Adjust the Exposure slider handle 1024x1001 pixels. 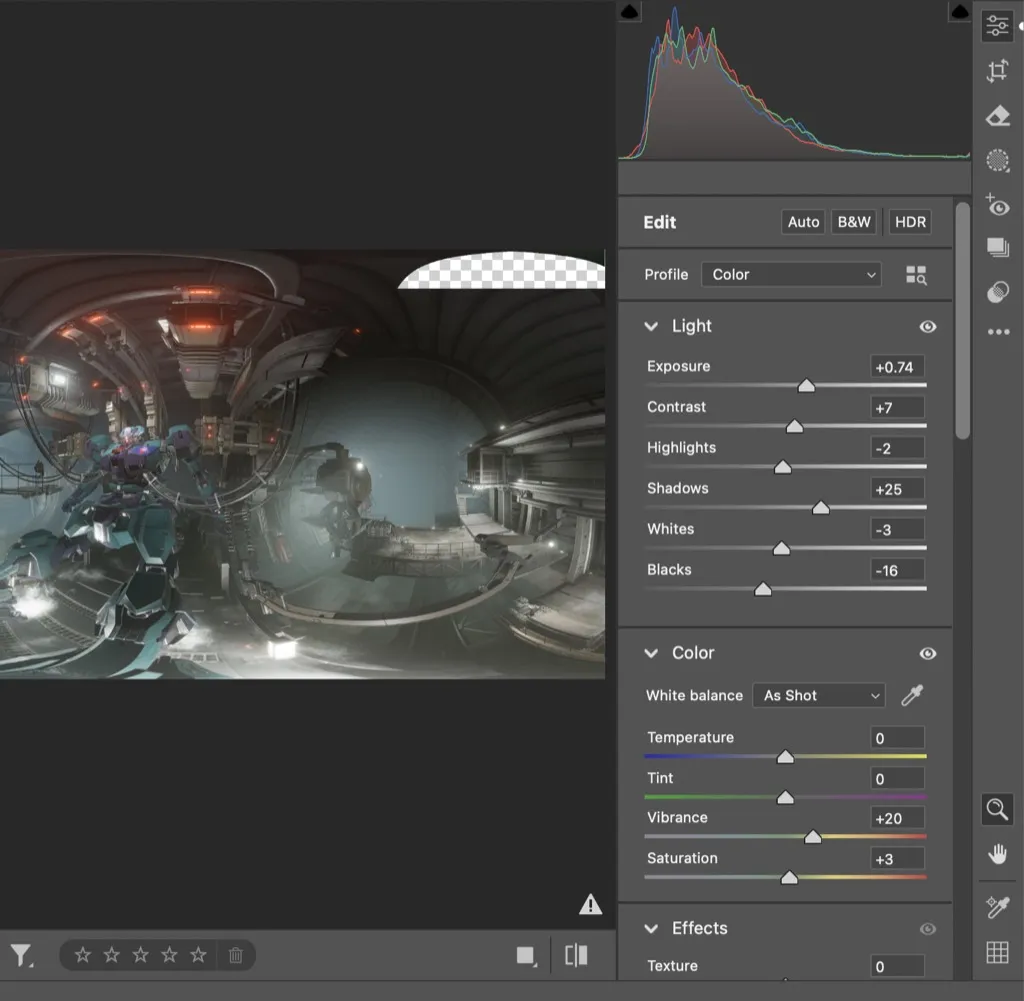click(x=806, y=385)
